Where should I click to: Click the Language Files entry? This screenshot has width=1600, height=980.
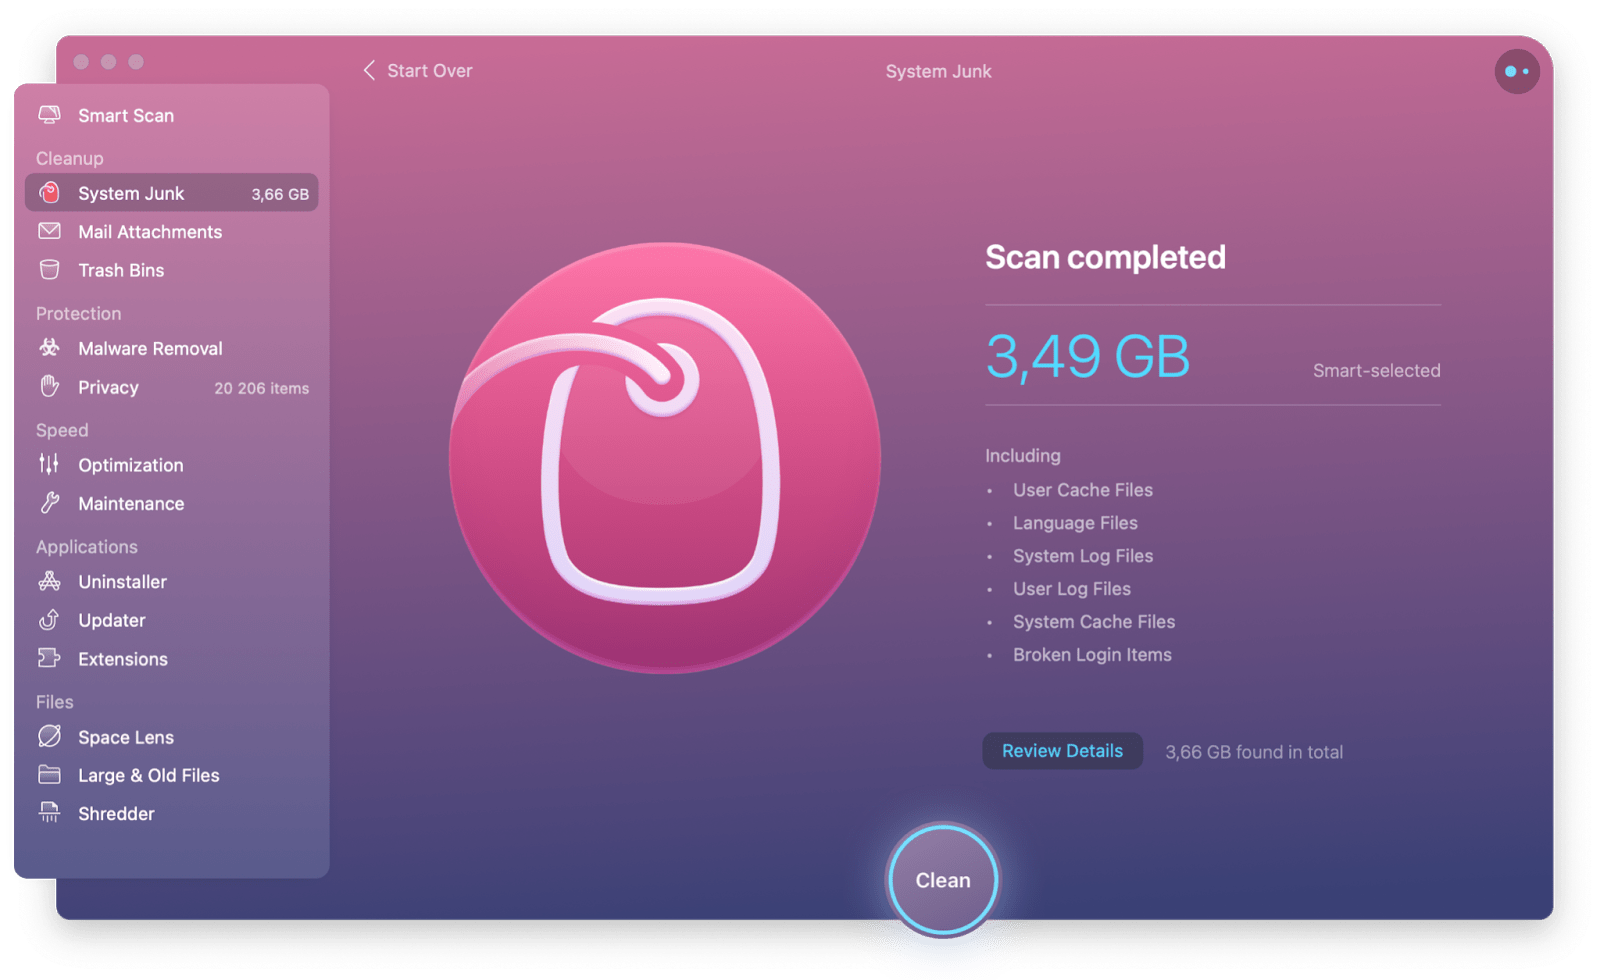1075,523
